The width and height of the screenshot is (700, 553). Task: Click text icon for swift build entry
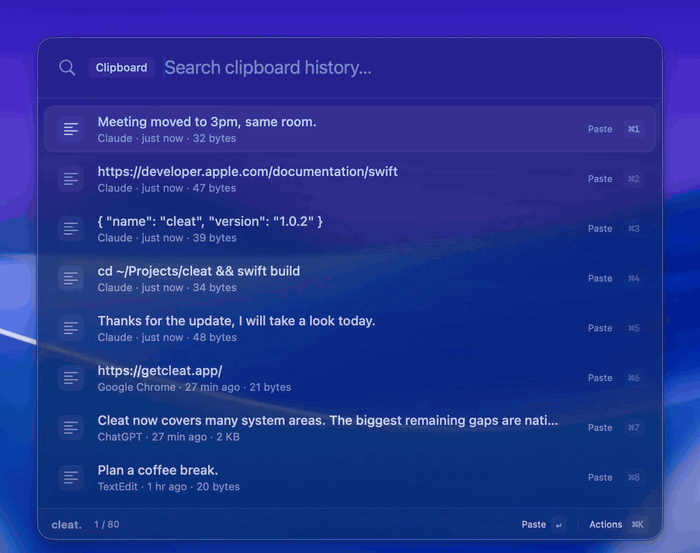coord(71,279)
